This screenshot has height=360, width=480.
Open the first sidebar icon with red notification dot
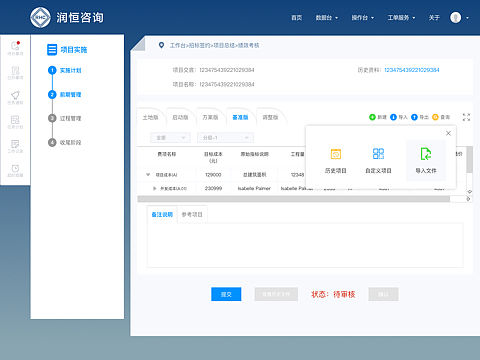(15, 46)
